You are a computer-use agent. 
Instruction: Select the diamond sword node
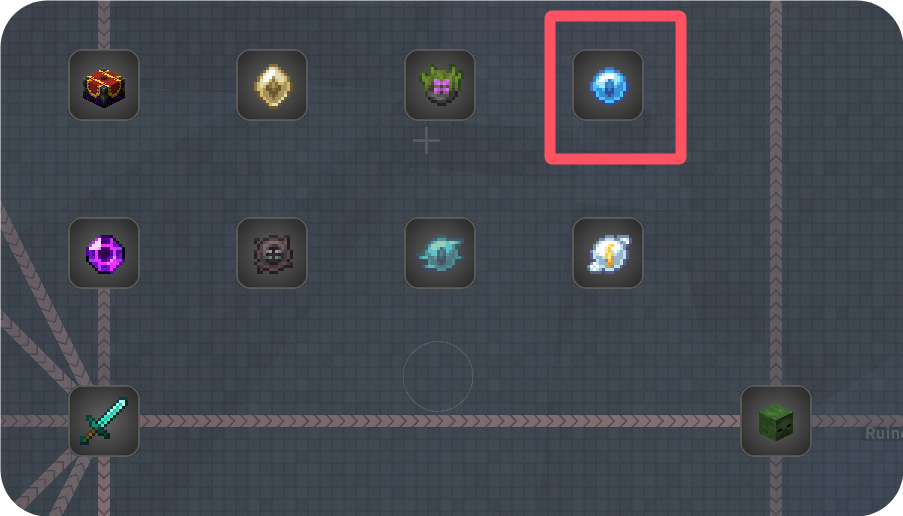104,421
